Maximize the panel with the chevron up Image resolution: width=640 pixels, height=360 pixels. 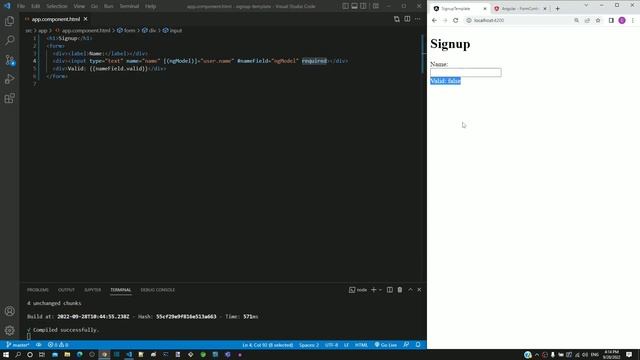tap(410, 290)
